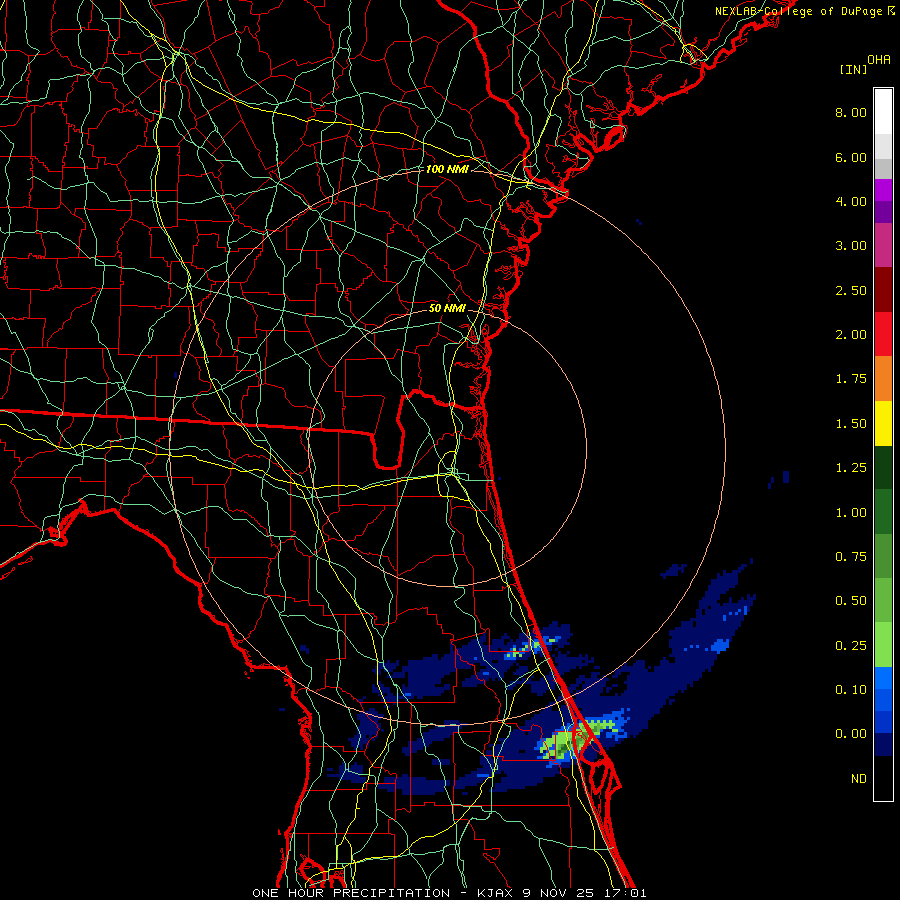Click the 3.00 legend value
The image size is (900, 900).
click(x=851, y=246)
